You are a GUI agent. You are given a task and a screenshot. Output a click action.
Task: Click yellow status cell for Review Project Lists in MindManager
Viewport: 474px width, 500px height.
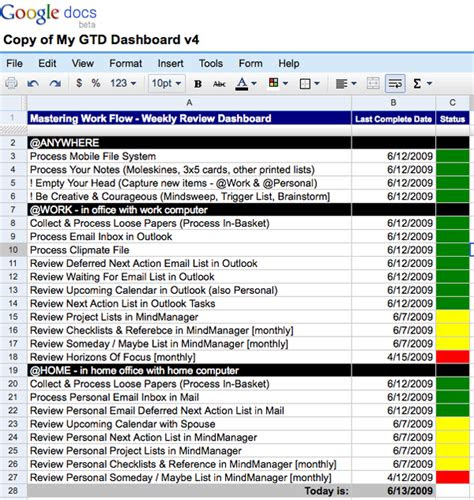click(452, 317)
